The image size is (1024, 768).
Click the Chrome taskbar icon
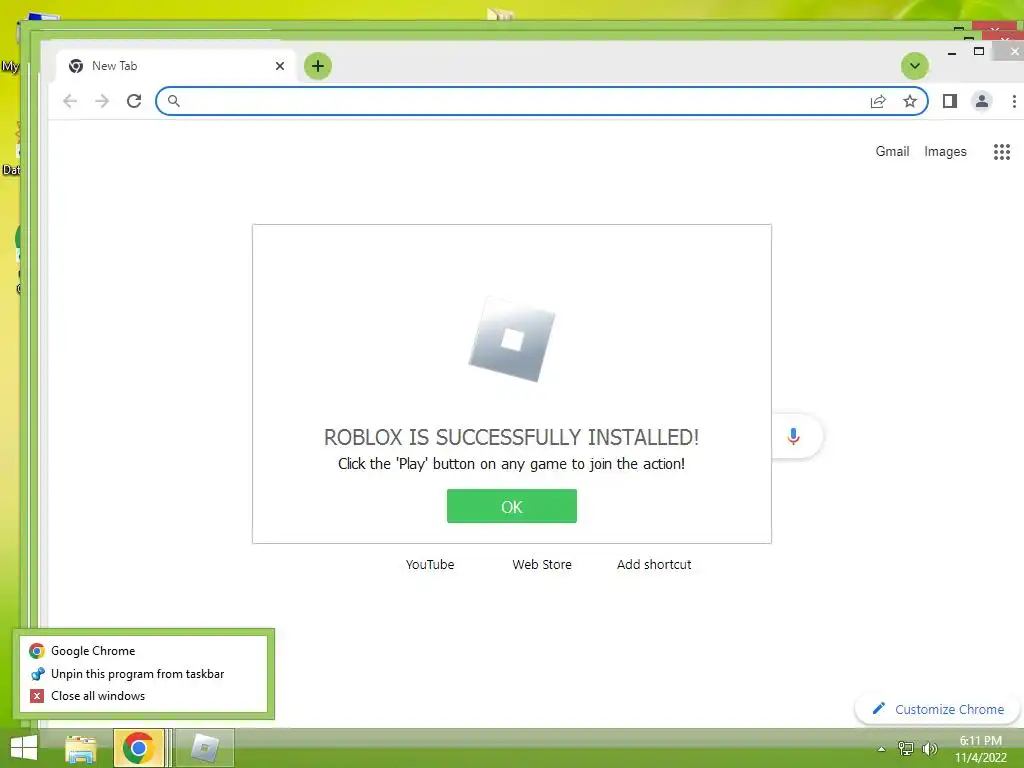138,748
